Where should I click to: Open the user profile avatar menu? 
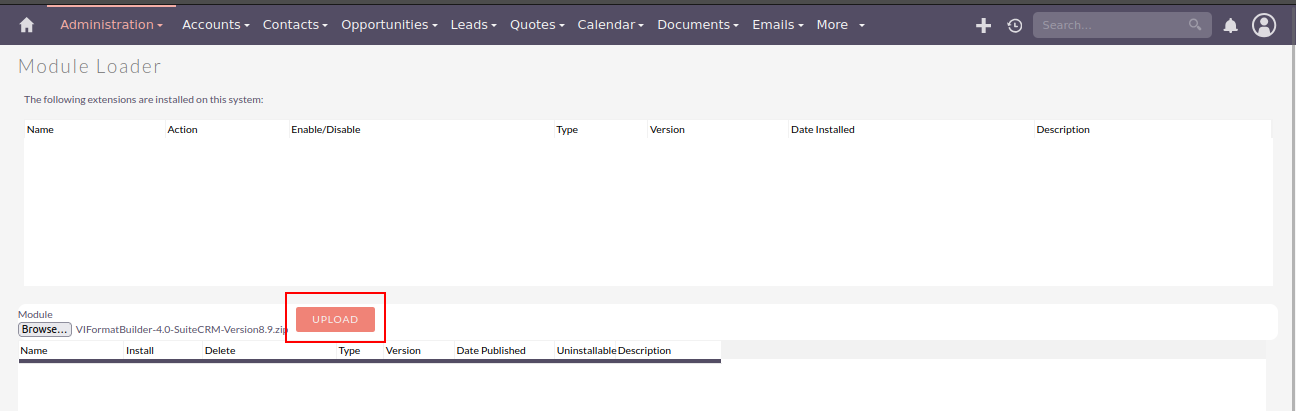1264,25
